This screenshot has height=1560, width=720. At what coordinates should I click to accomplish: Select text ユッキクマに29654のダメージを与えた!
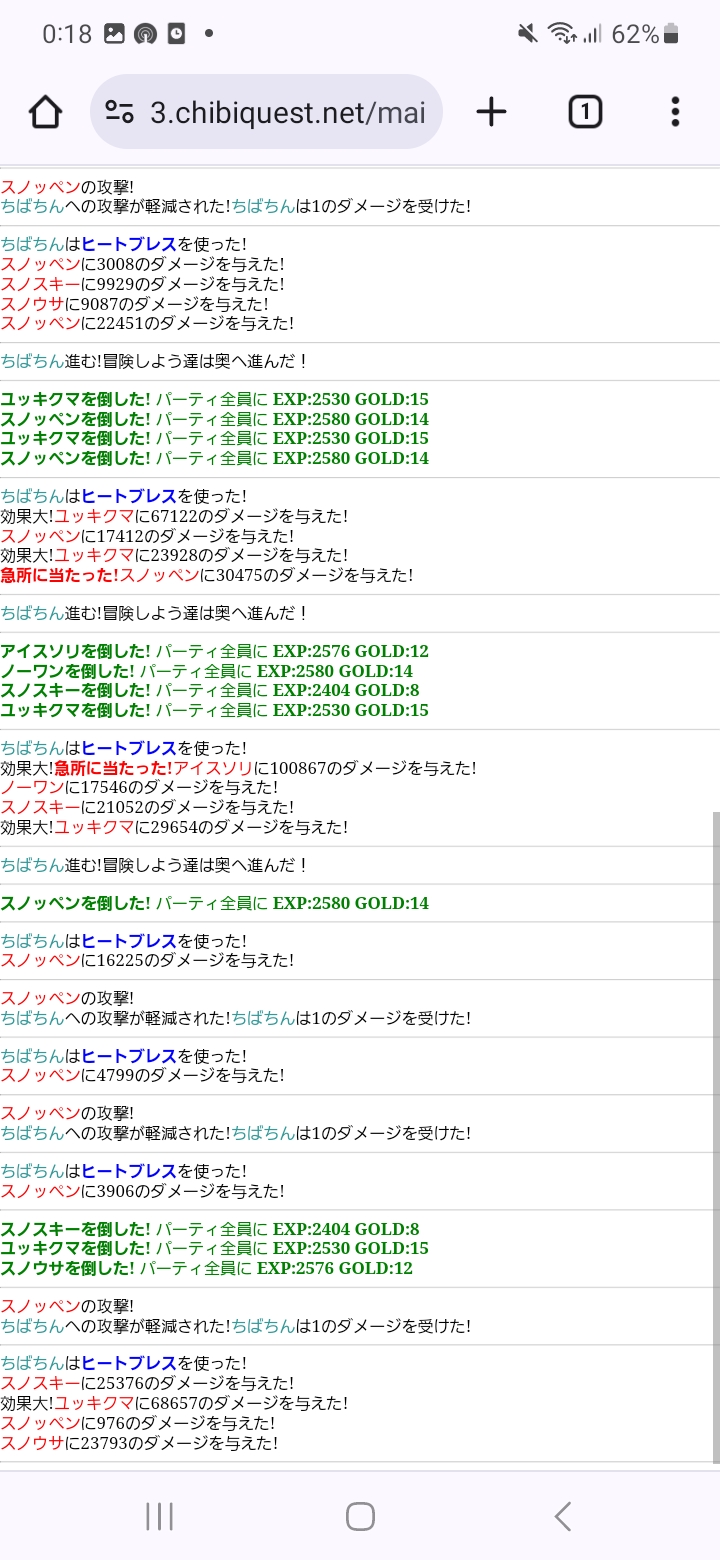click(201, 827)
